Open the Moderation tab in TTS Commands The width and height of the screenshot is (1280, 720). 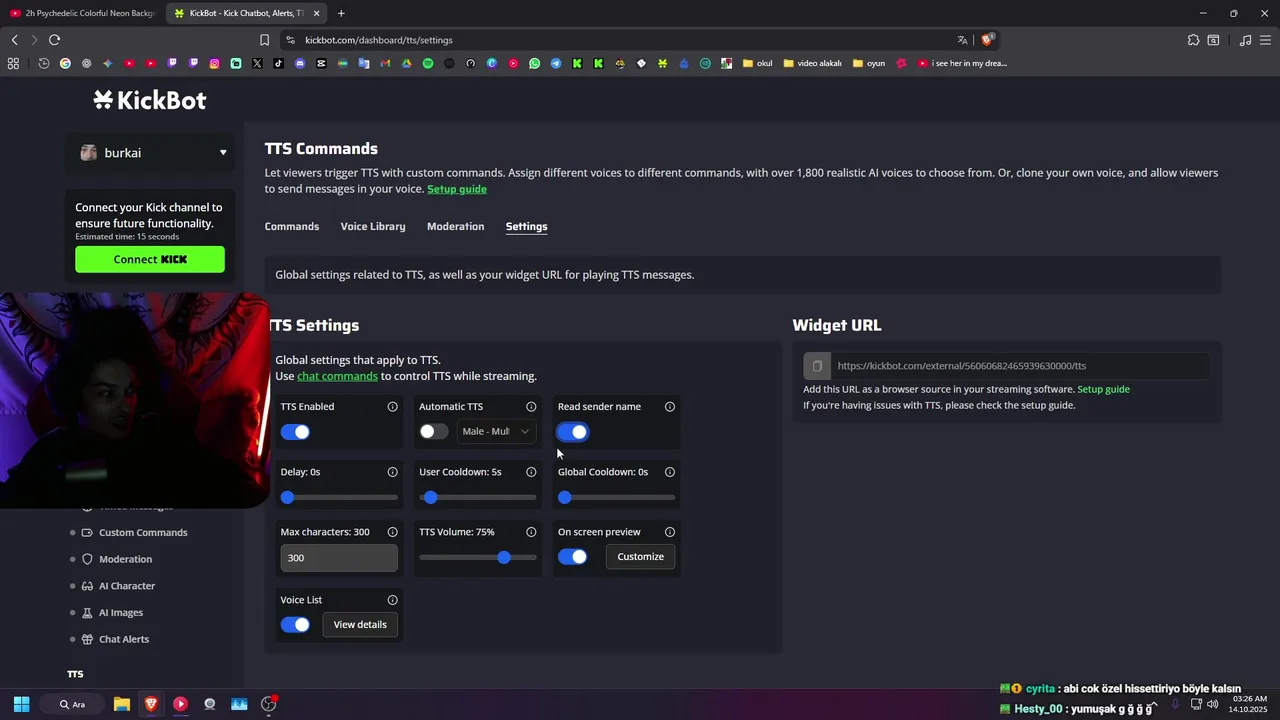[455, 227]
